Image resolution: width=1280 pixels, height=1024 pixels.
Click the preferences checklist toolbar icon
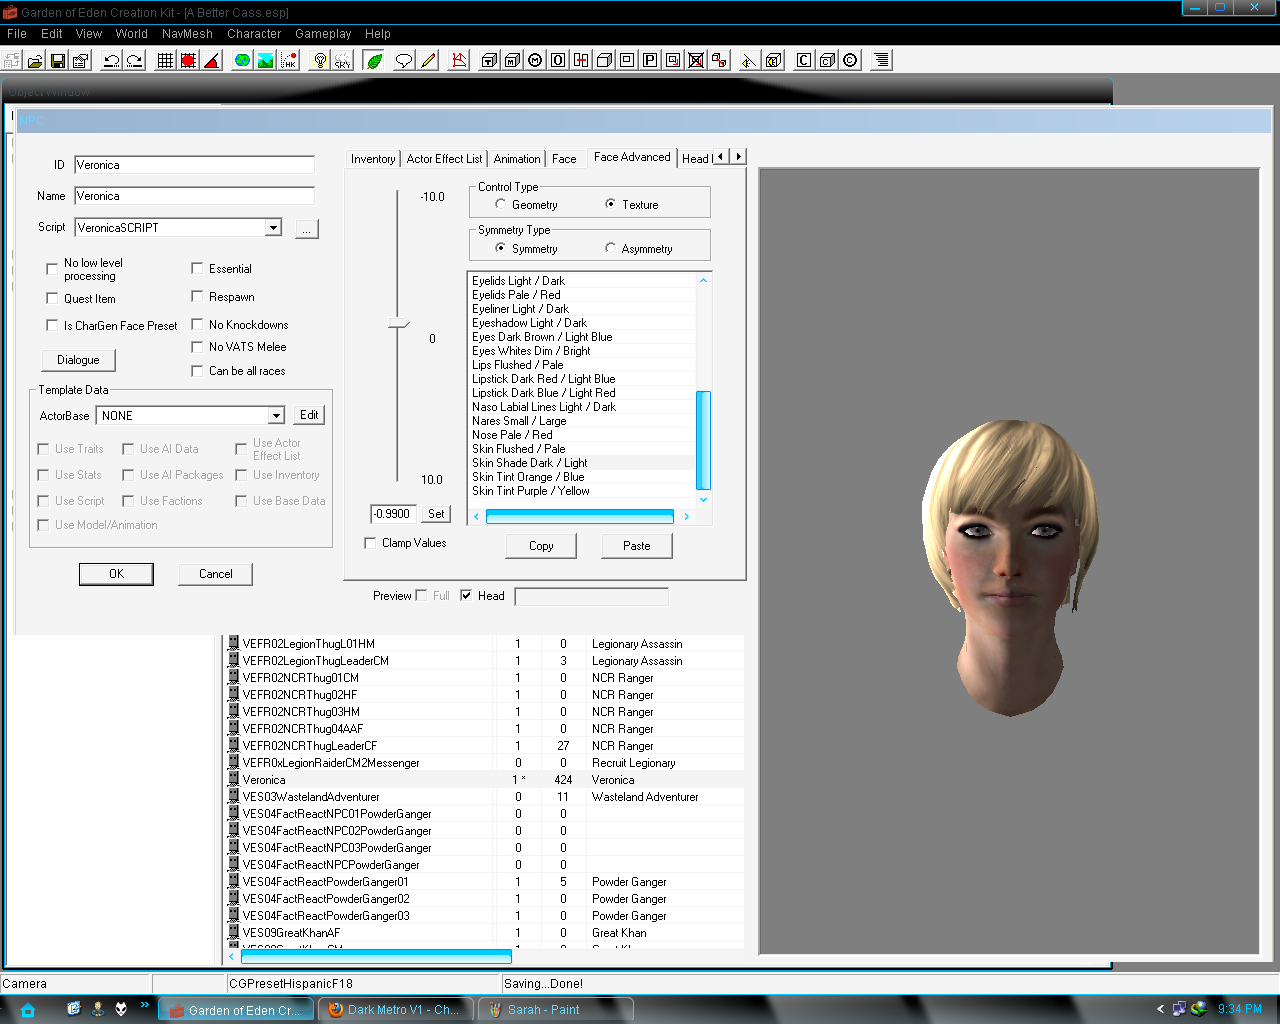[81, 61]
